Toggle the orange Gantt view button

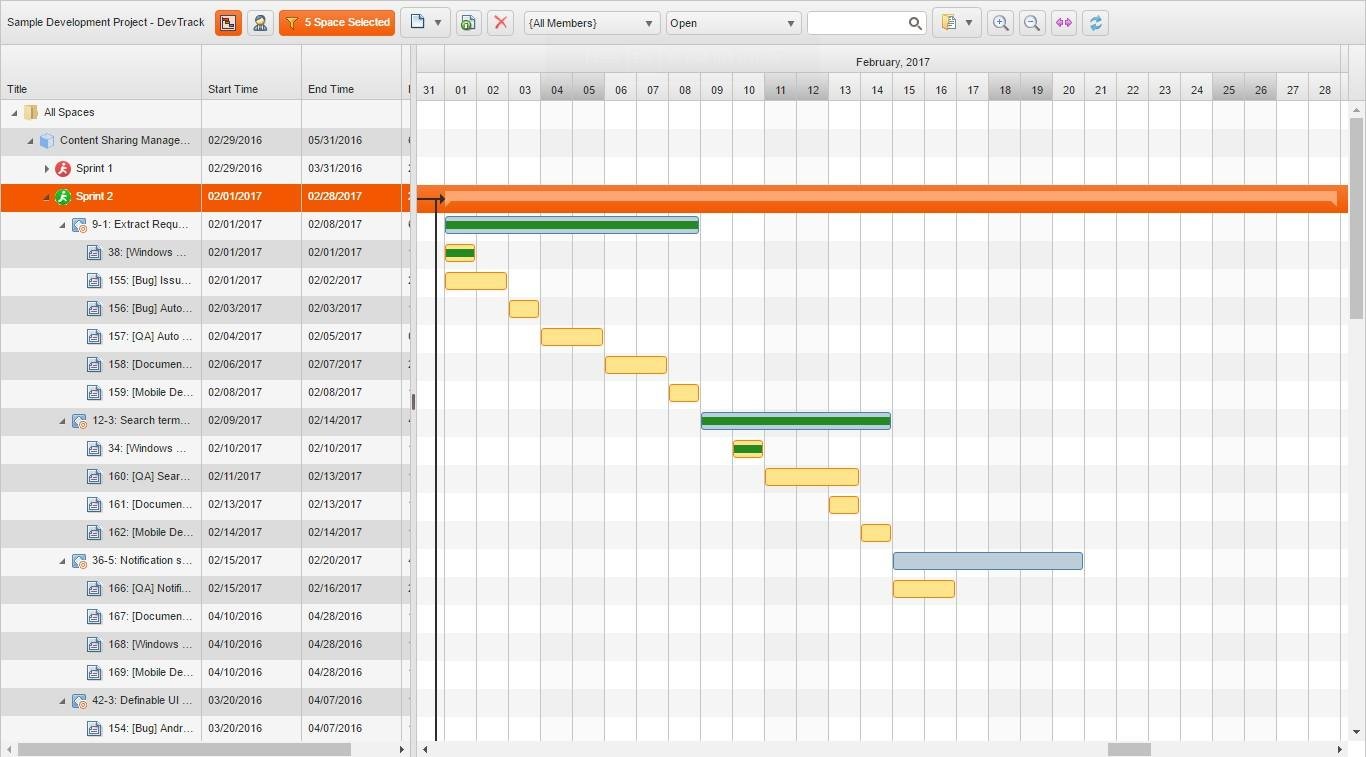228,23
